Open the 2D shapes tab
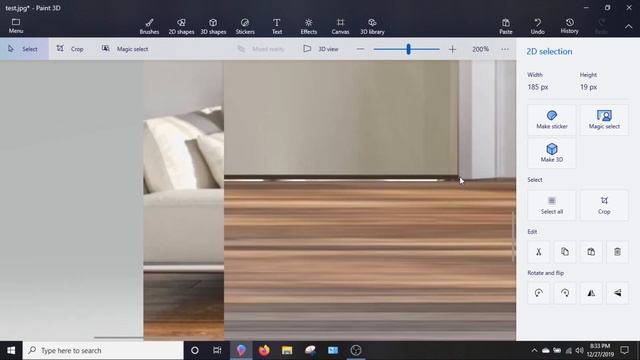 click(181, 26)
